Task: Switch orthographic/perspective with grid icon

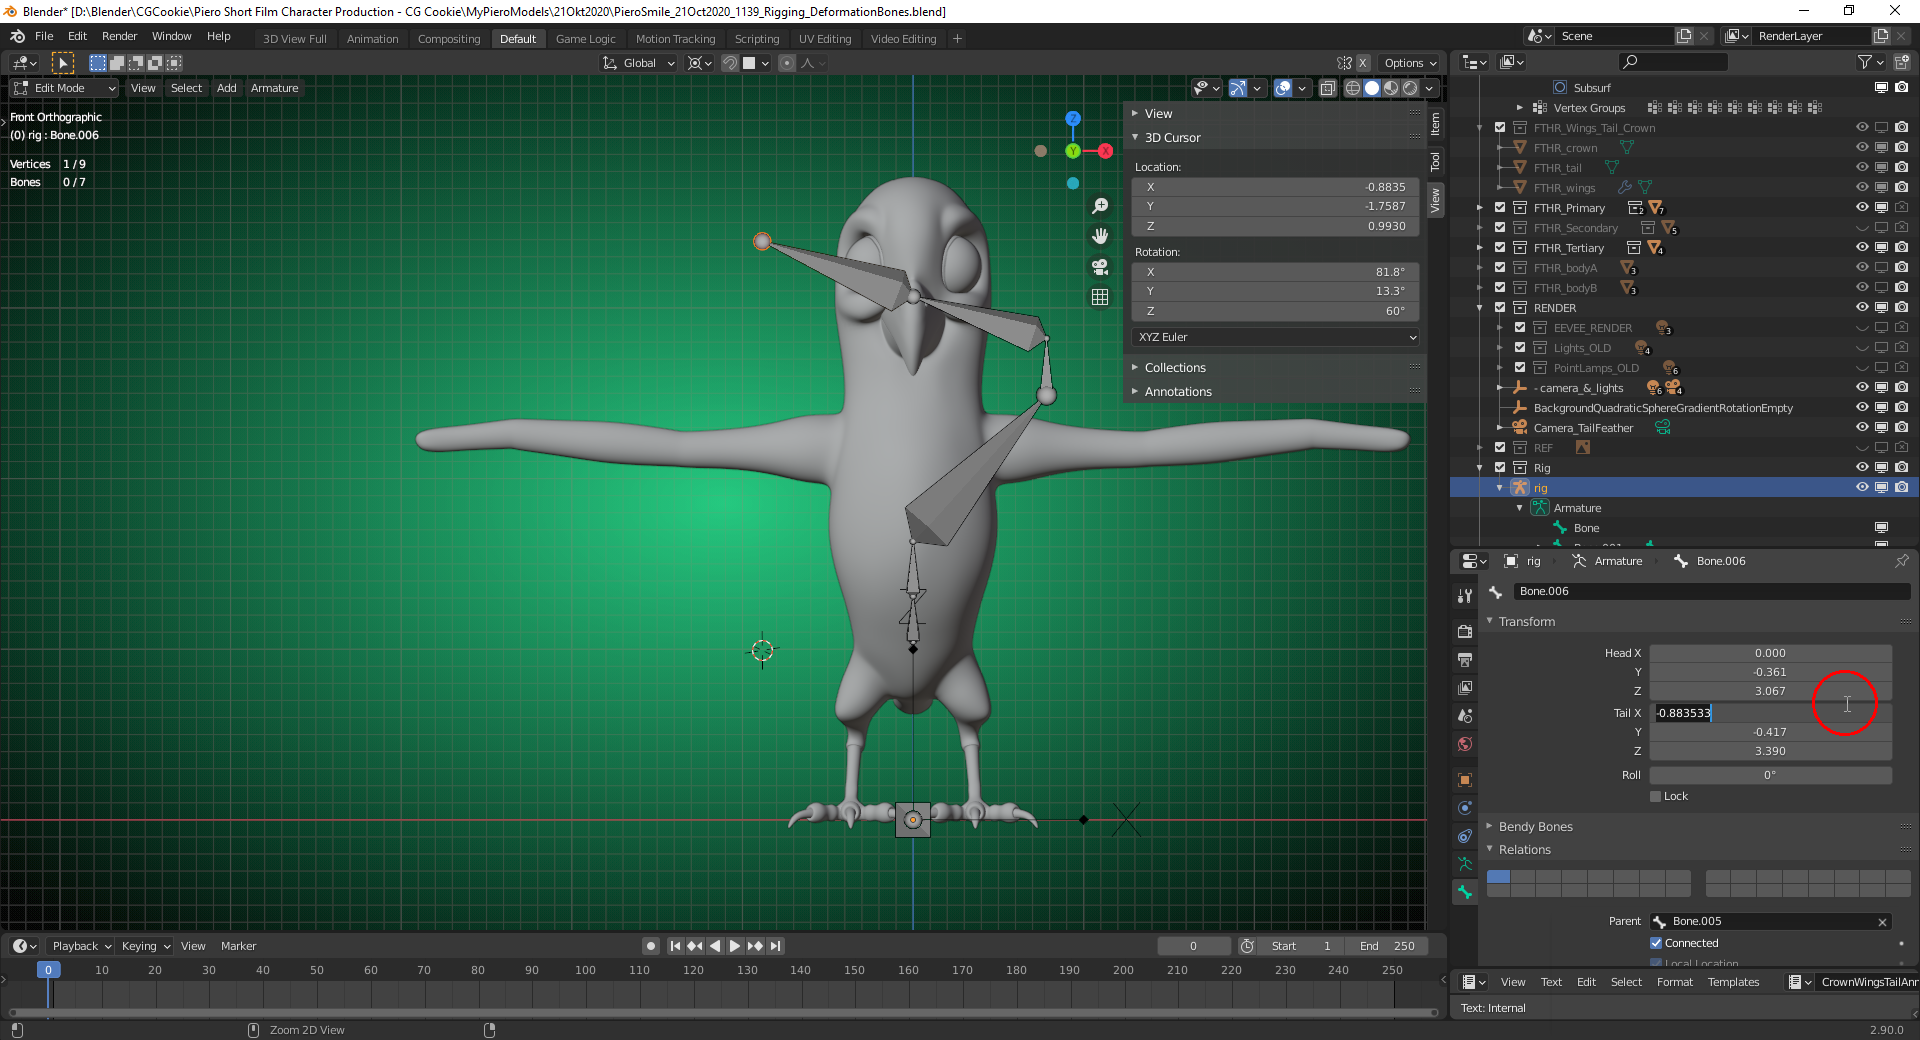Action: (x=1100, y=297)
